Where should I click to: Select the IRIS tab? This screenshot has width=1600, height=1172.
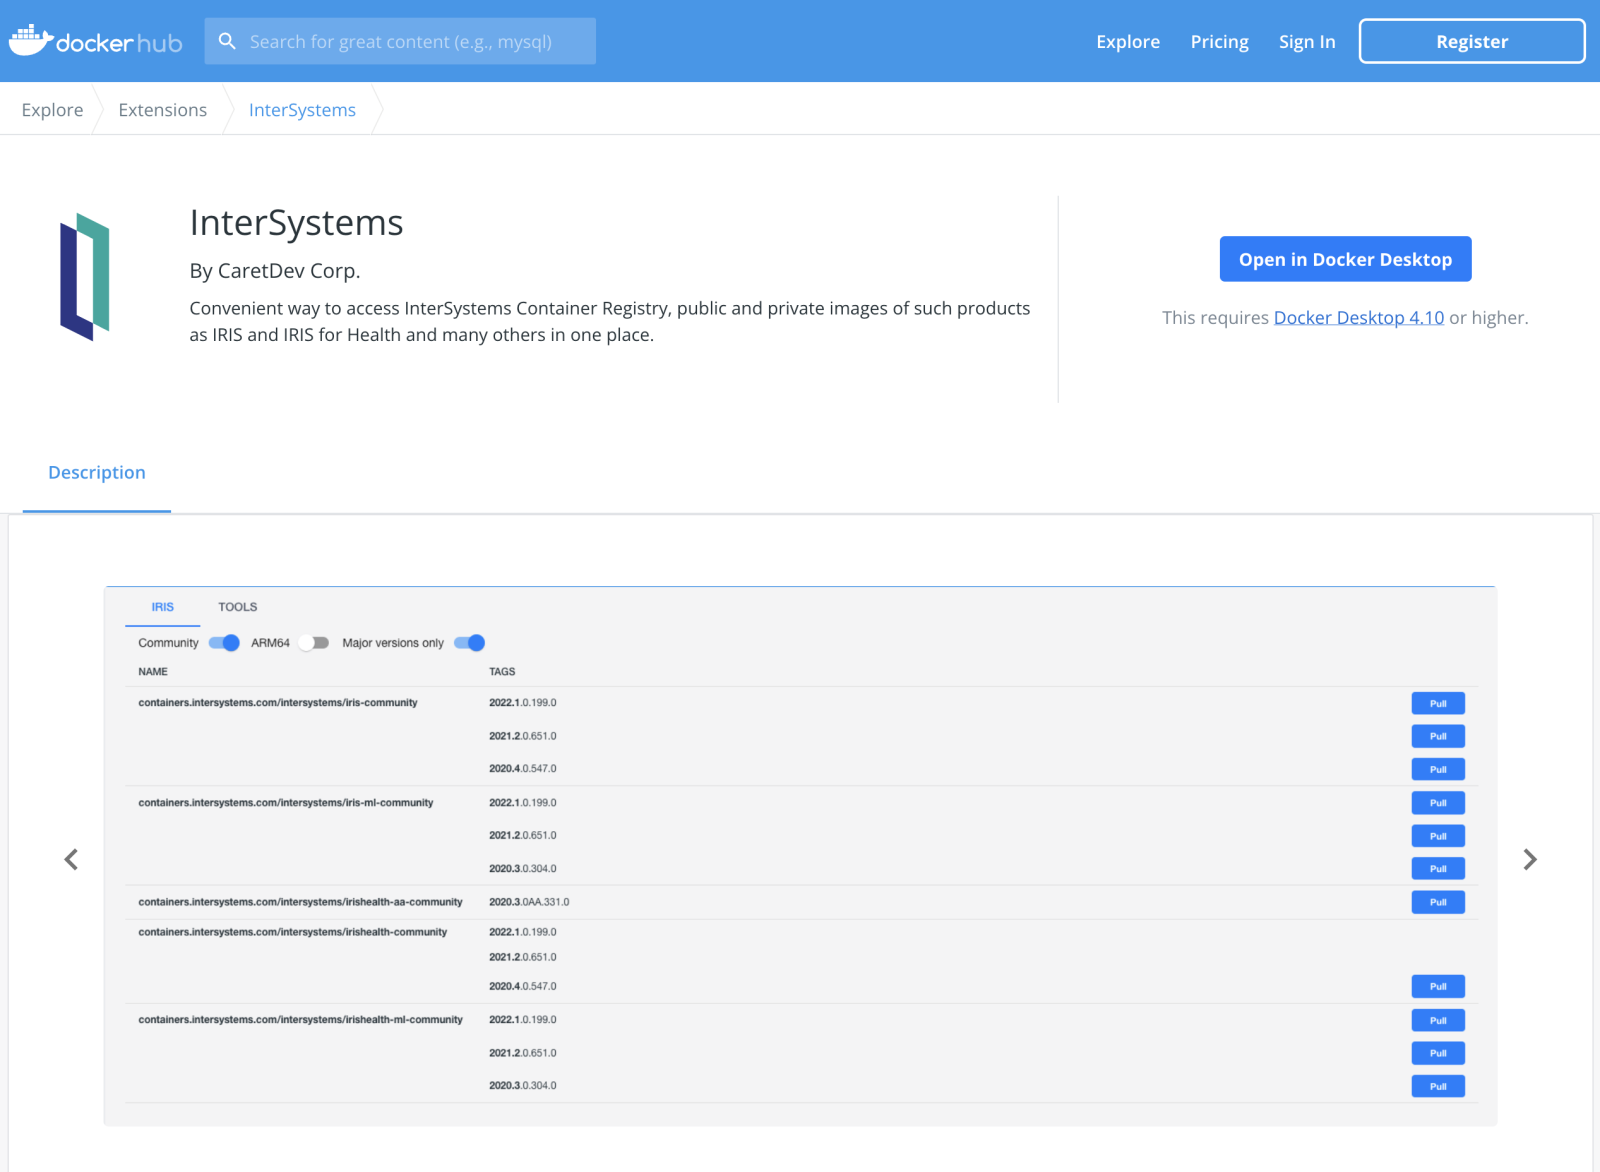(x=163, y=607)
